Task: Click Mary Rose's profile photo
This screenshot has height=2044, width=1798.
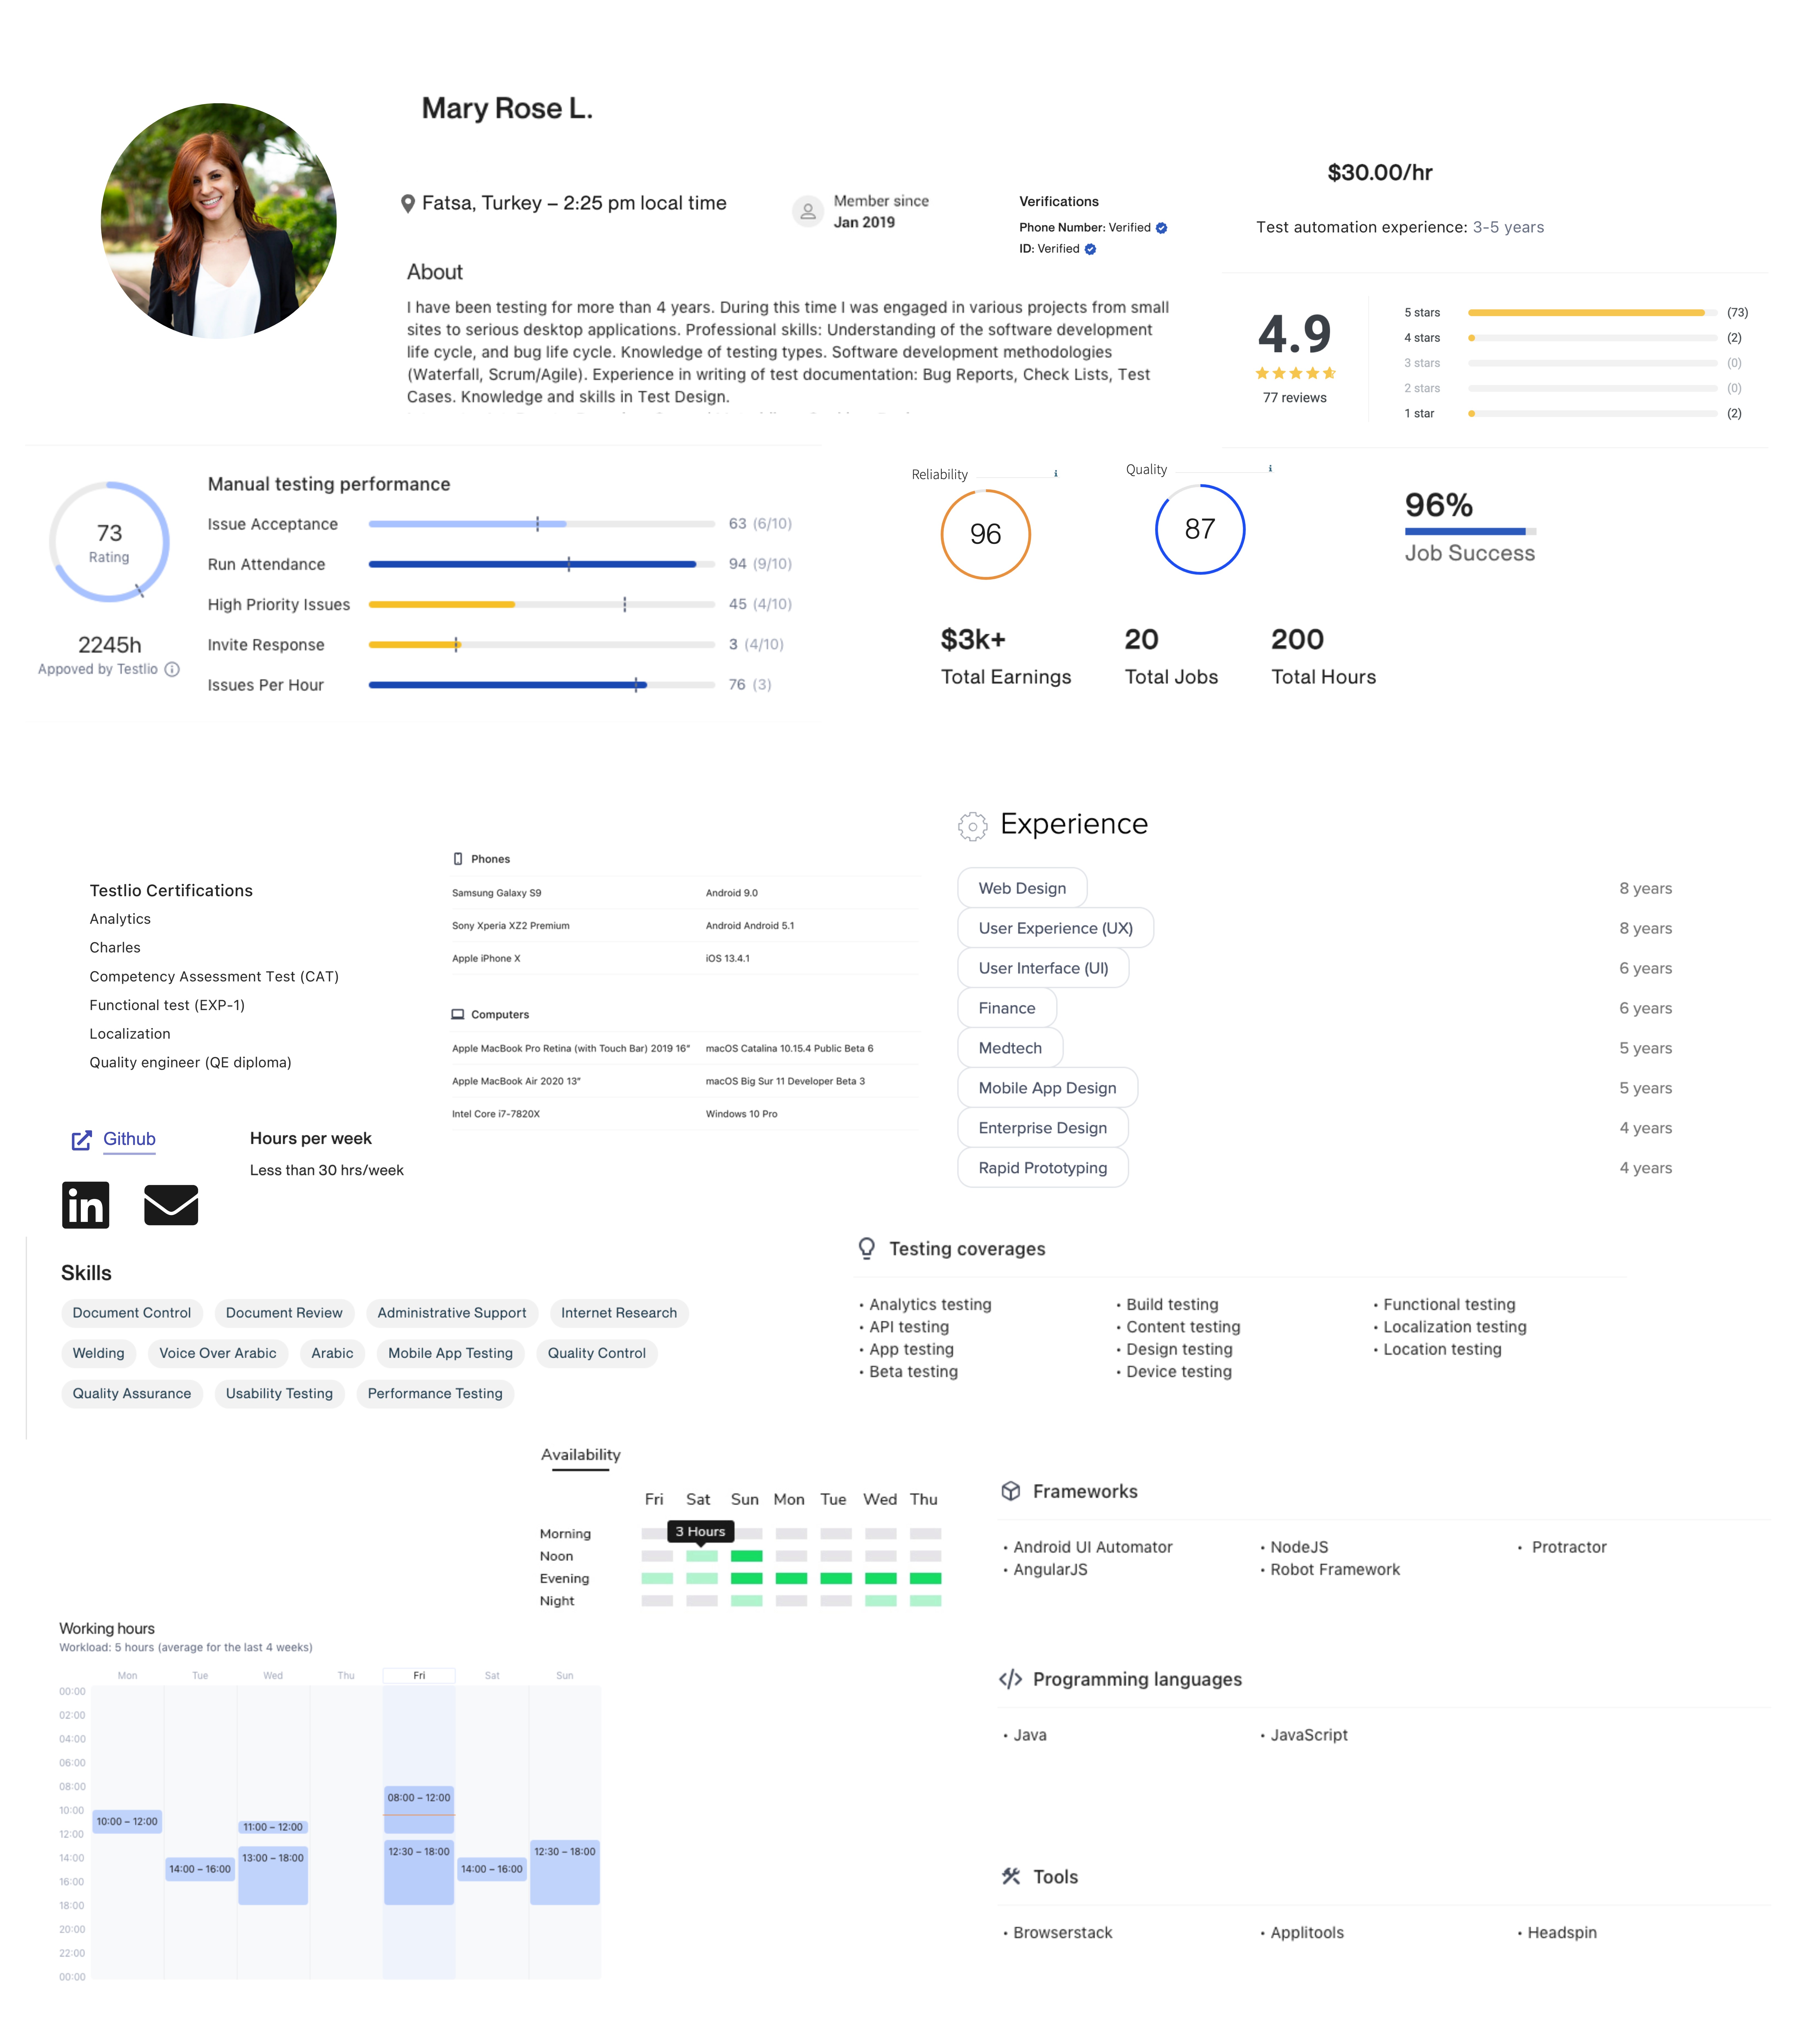Action: point(219,221)
